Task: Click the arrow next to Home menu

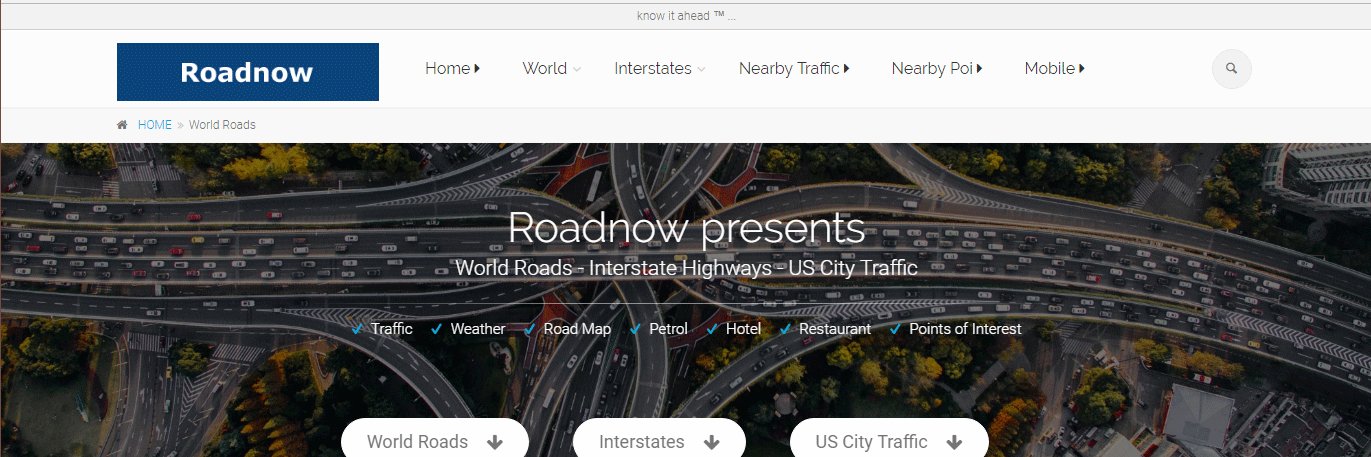Action: pyautogui.click(x=477, y=69)
